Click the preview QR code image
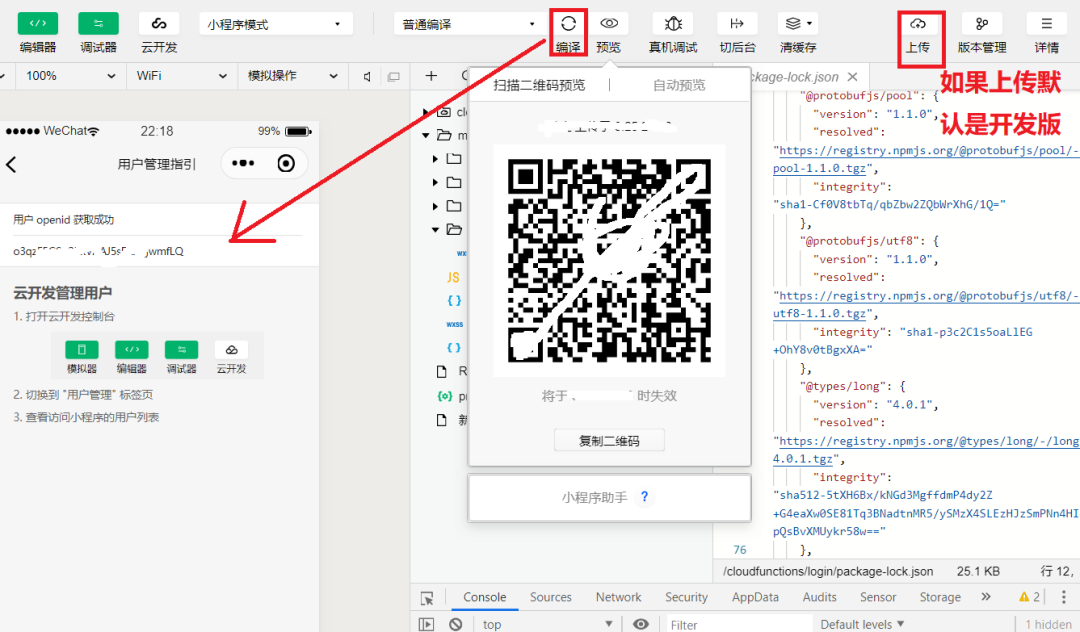Viewport: 1080px width, 632px height. pyautogui.click(x=610, y=260)
